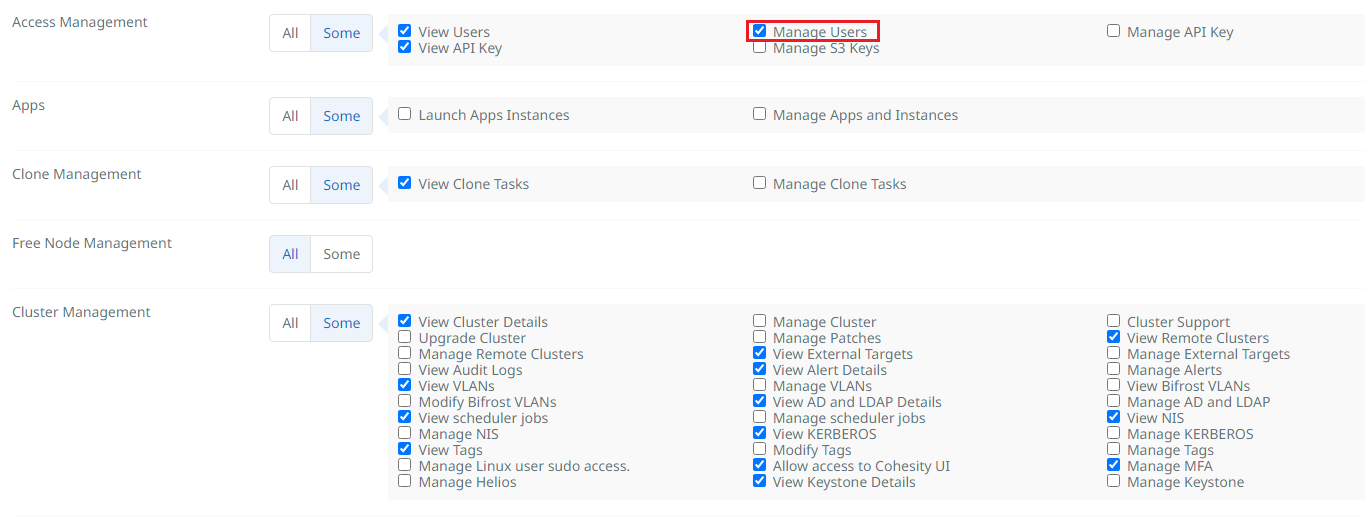Image resolution: width=1365 pixels, height=517 pixels.
Task: Check the Manage Apps and Instances checkbox
Action: pyautogui.click(x=759, y=114)
